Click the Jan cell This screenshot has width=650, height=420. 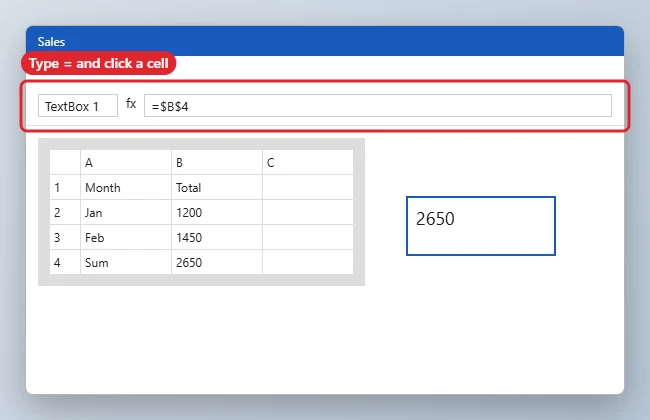pyautogui.click(x=126, y=212)
